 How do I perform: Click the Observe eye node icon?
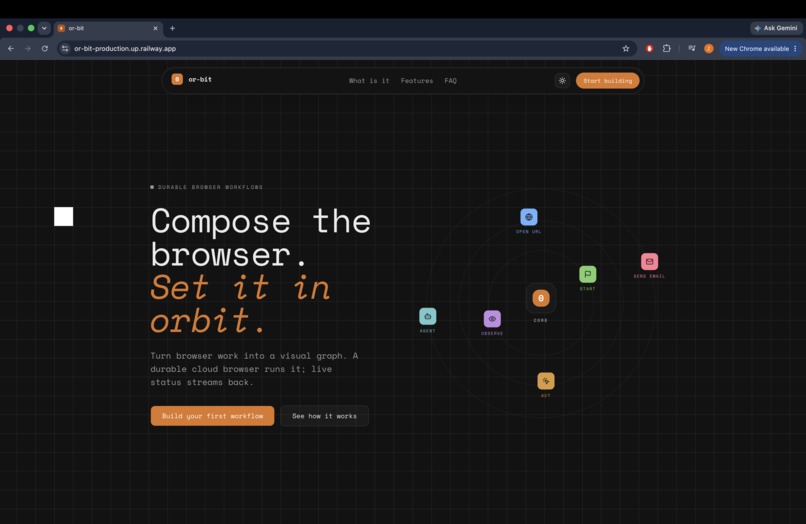tap(492, 319)
